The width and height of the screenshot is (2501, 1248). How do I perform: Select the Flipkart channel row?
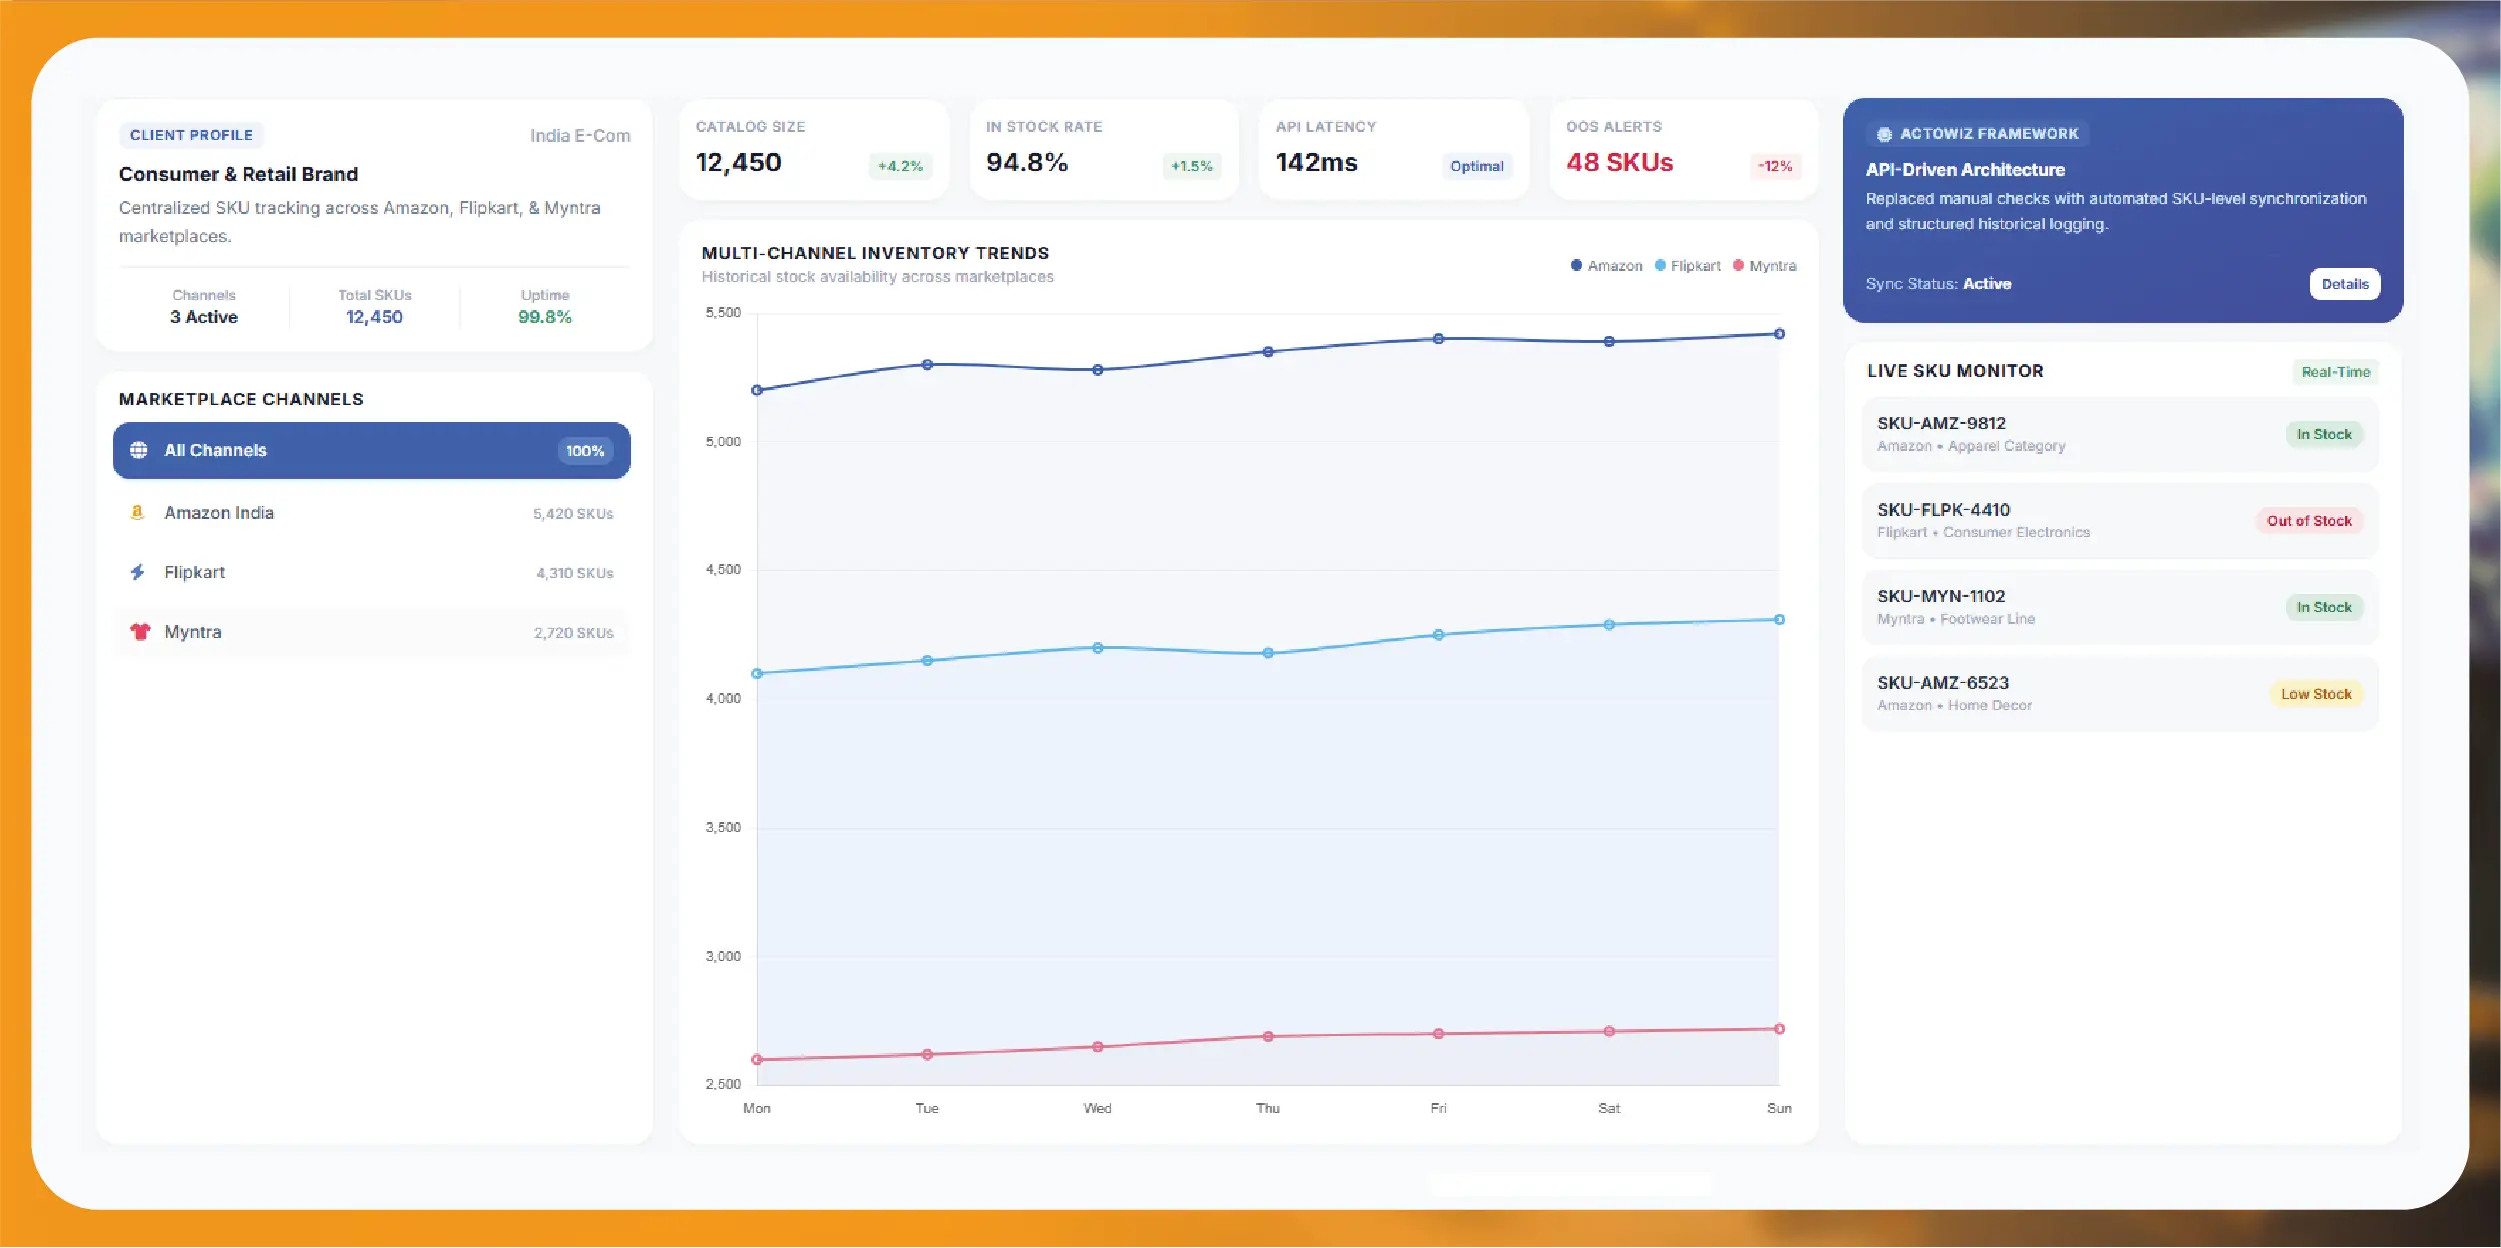click(372, 572)
